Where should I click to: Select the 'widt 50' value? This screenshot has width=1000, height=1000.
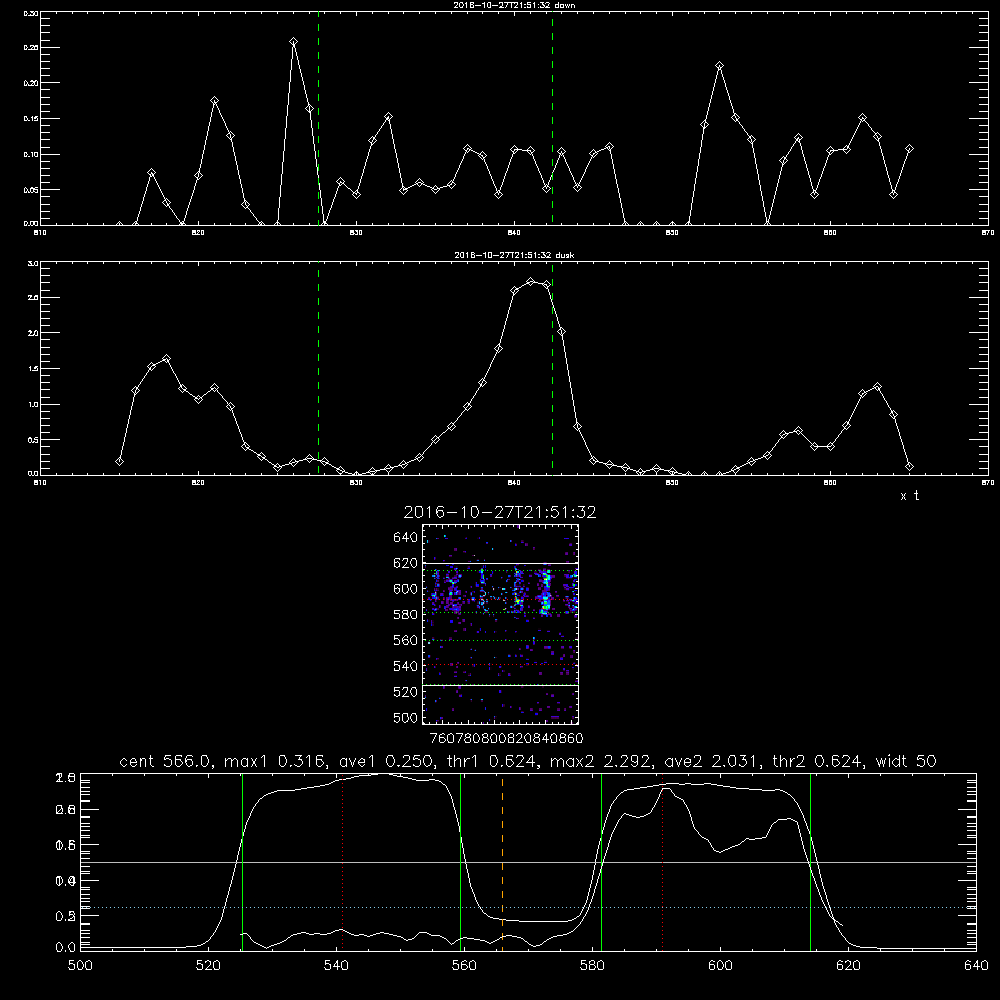(906, 761)
